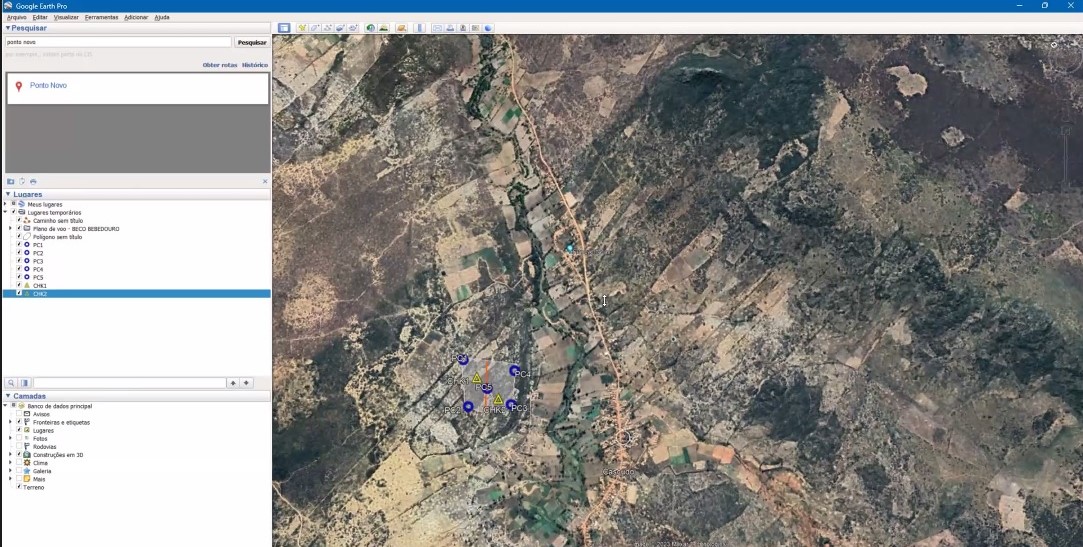
Task: Click the blue globe toolbar icon
Action: (488, 28)
